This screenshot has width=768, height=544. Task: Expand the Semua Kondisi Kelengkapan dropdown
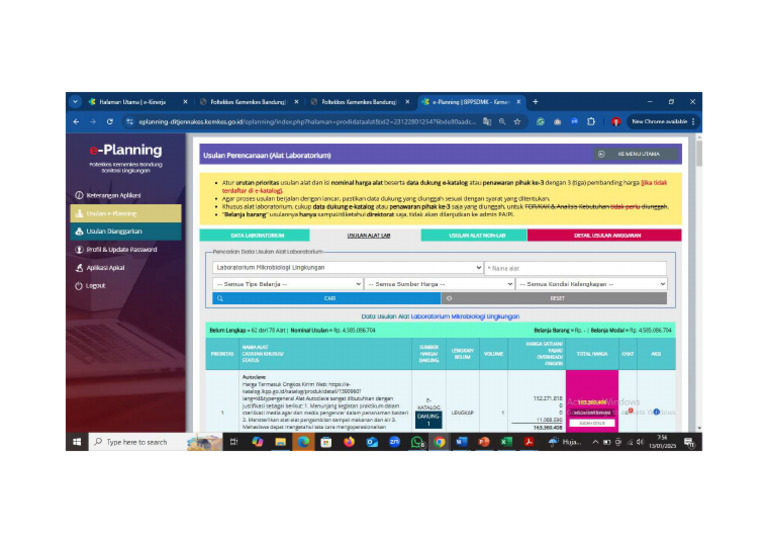pos(591,284)
